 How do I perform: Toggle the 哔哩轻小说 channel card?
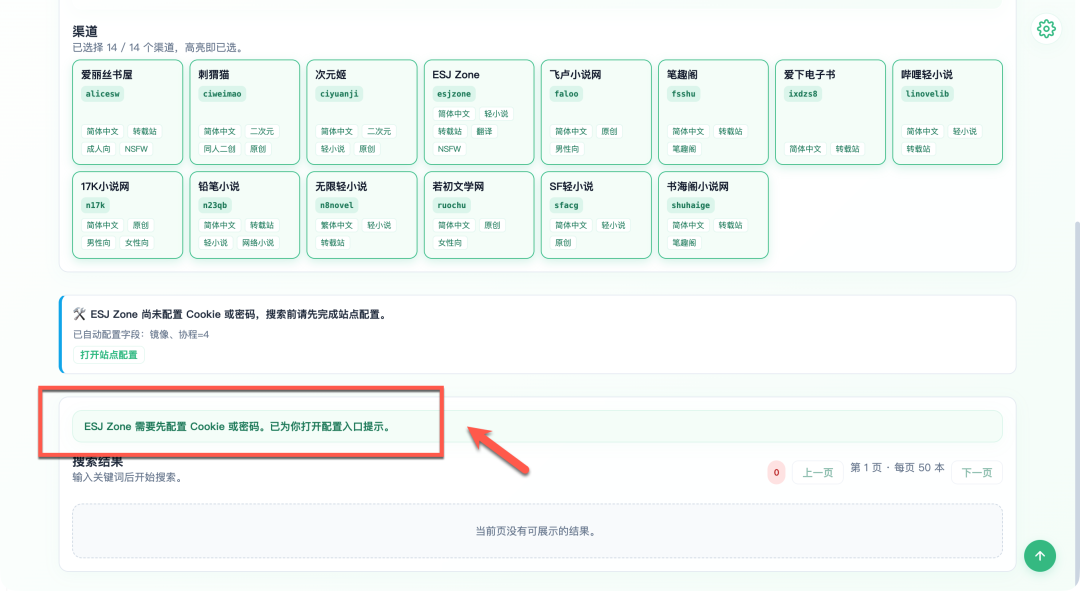[947, 112]
